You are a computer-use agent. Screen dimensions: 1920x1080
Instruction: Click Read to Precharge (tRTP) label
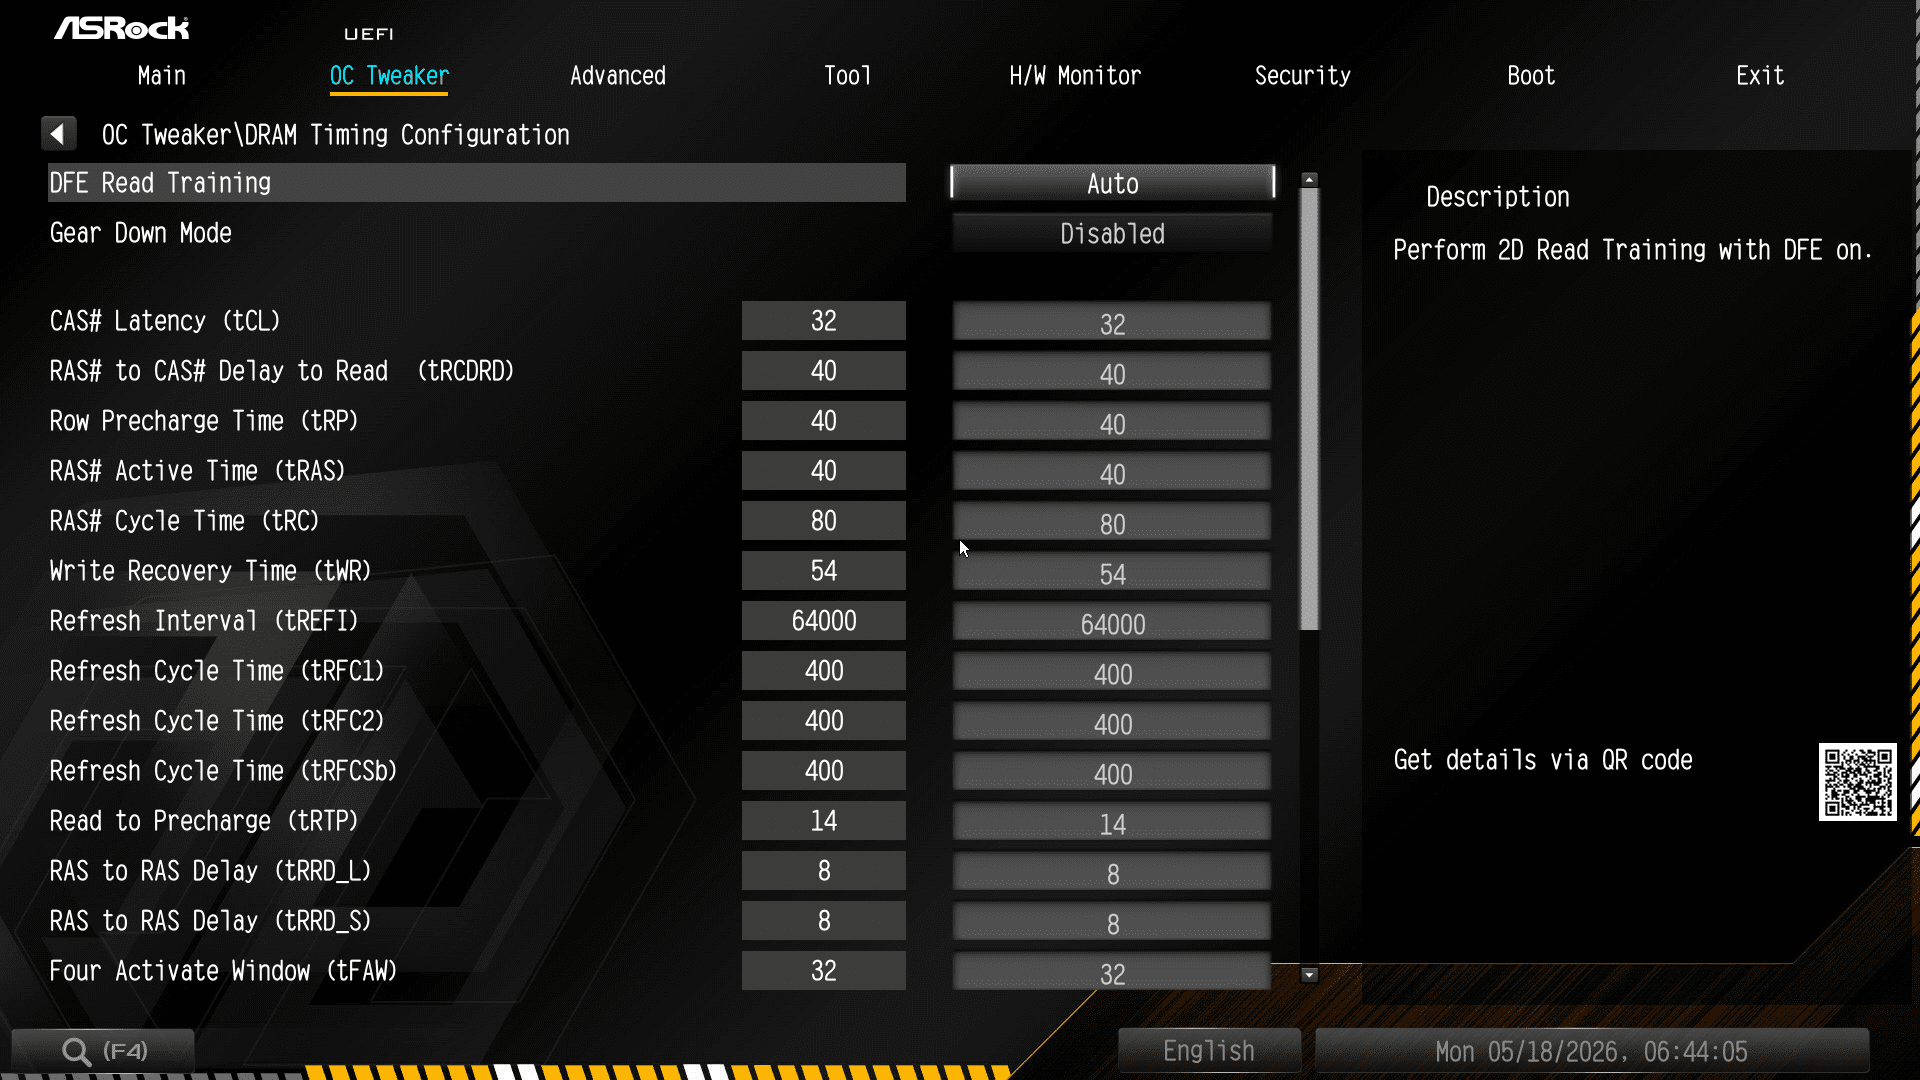pyautogui.click(x=204, y=821)
